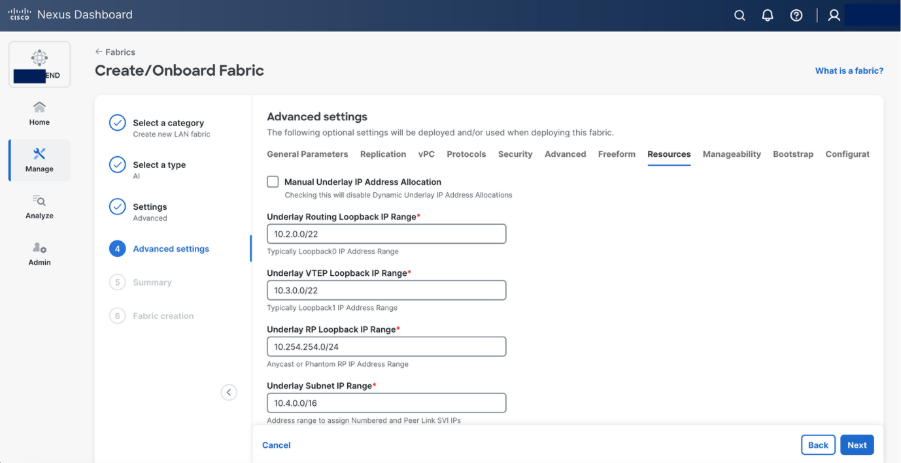Open the notifications bell icon
The width and height of the screenshot is (901, 463).
point(768,15)
